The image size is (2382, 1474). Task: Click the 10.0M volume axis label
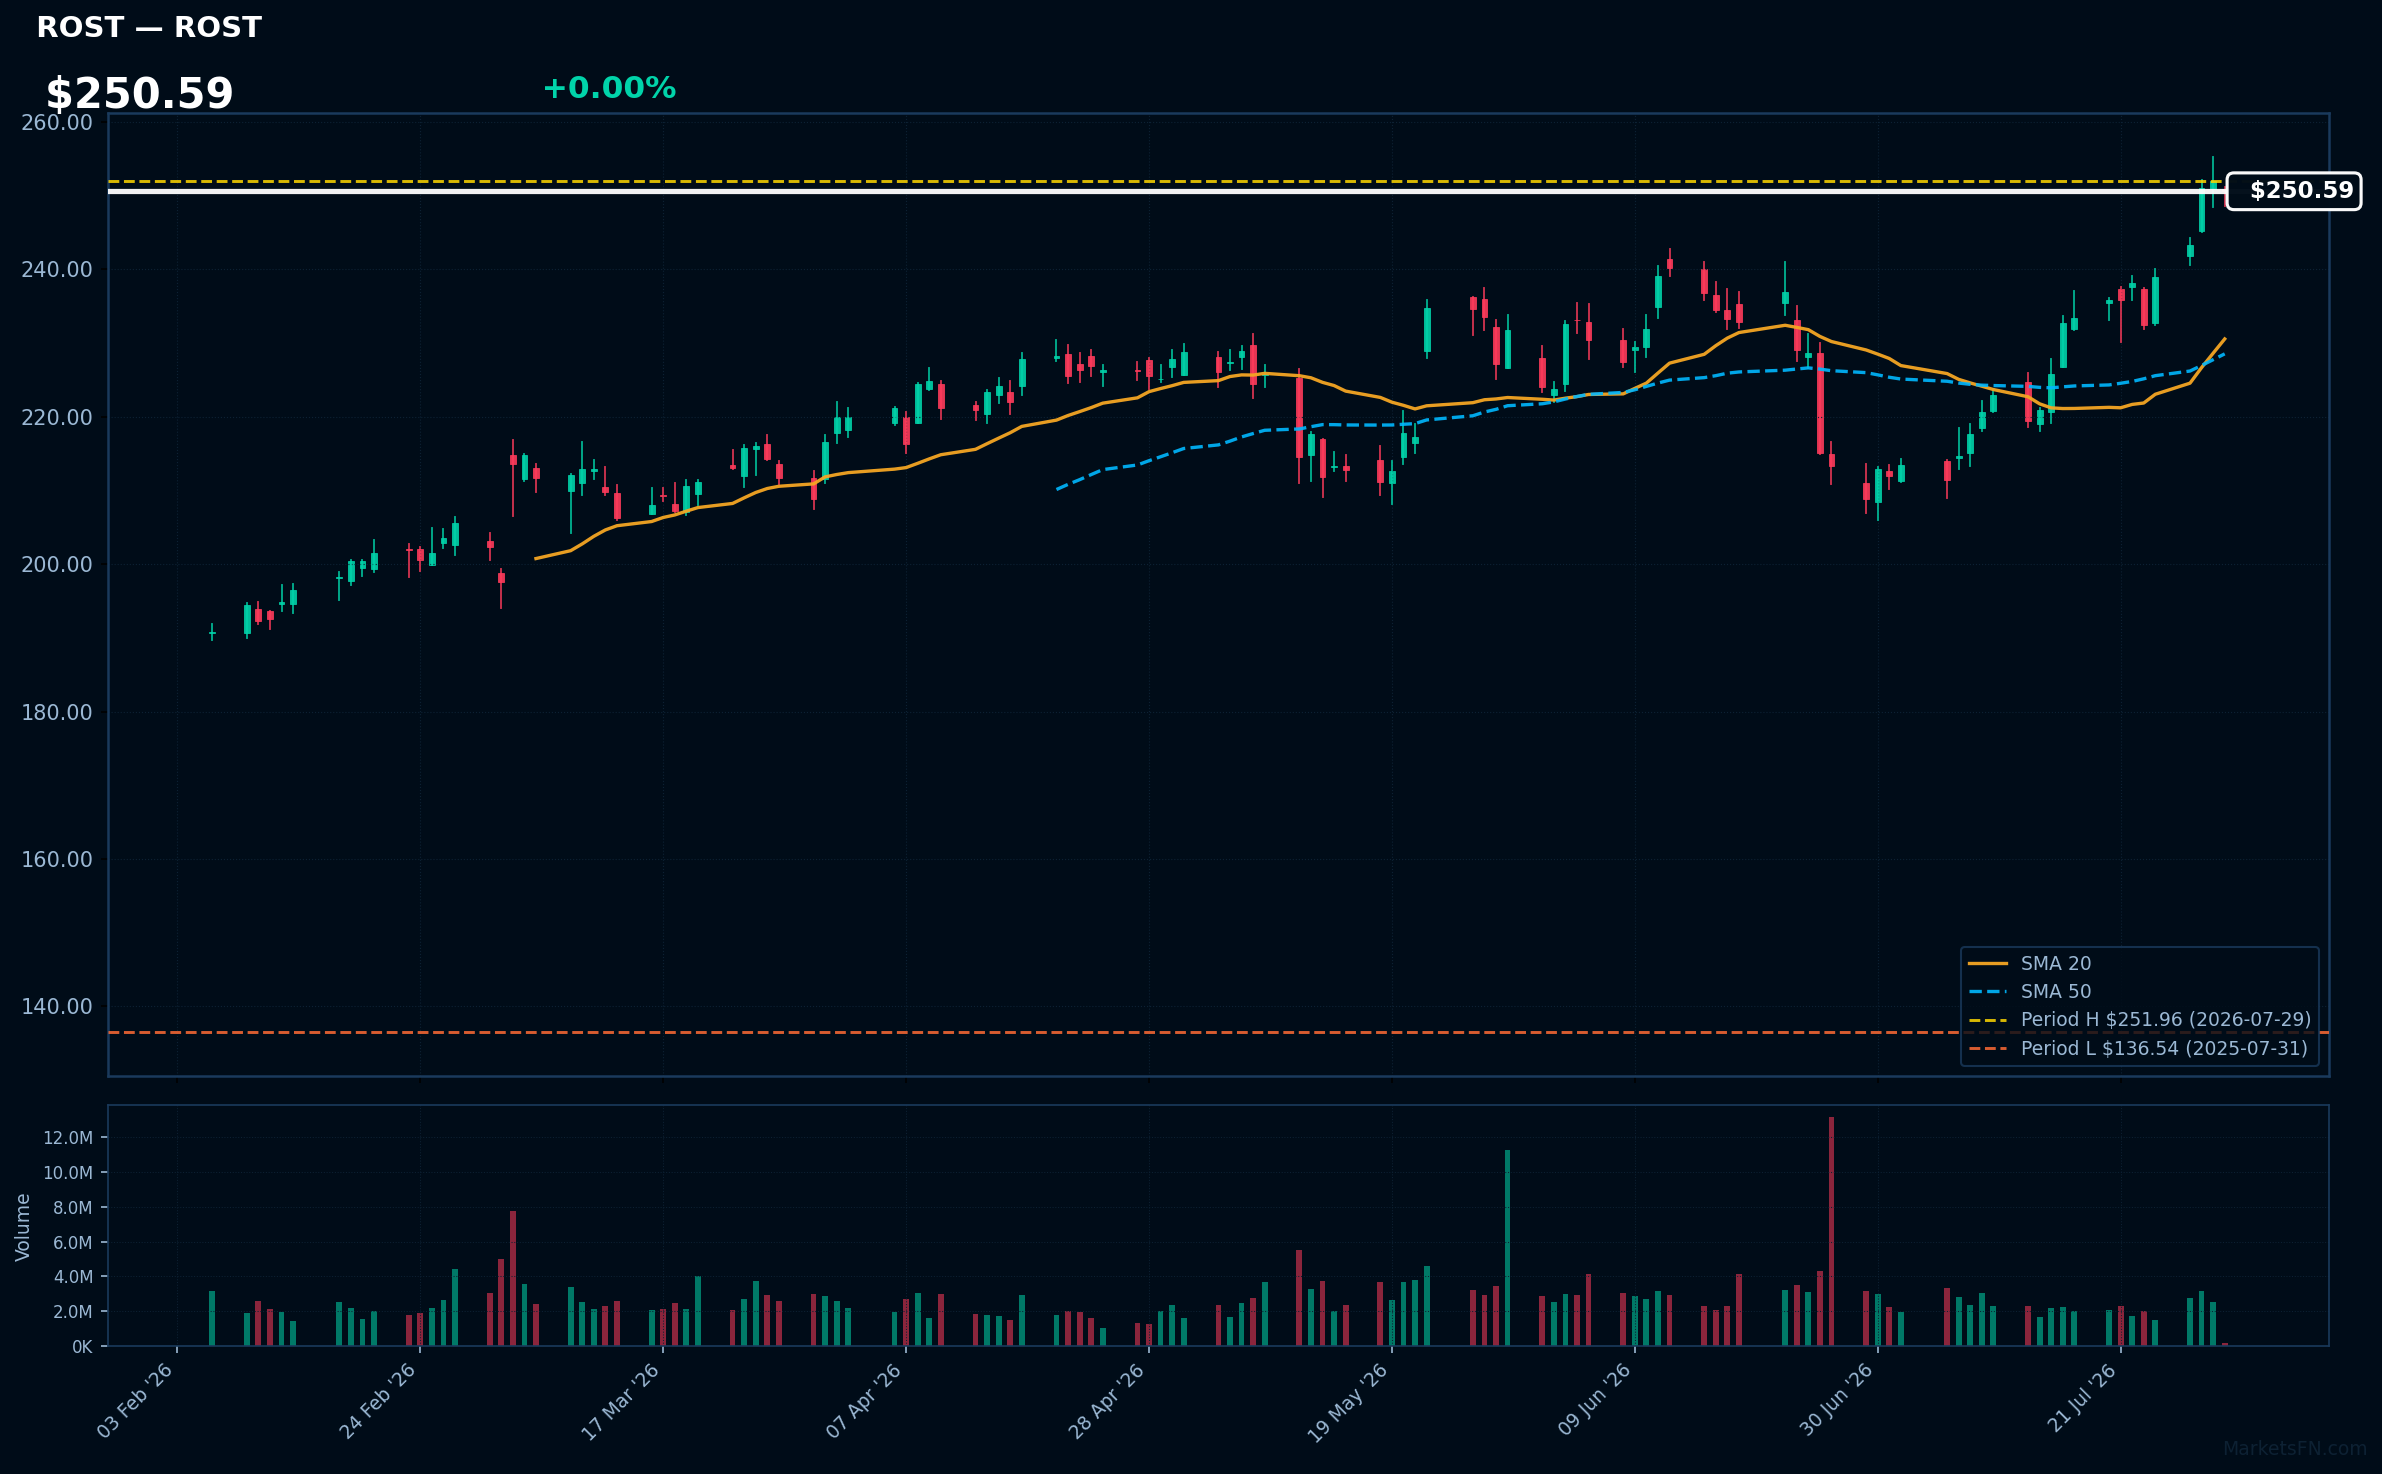pyautogui.click(x=68, y=1173)
